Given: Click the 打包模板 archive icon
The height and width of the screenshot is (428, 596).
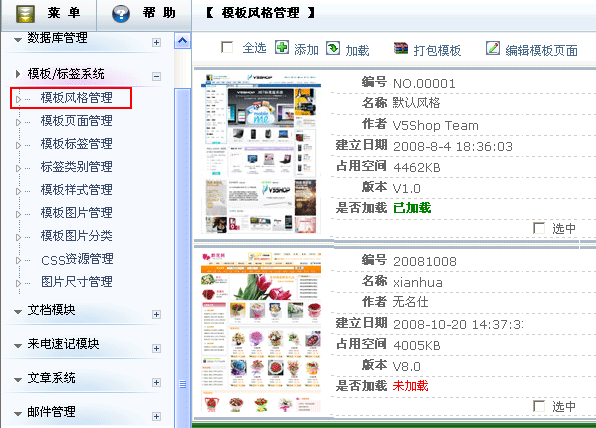Looking at the screenshot, I should pos(401,48).
